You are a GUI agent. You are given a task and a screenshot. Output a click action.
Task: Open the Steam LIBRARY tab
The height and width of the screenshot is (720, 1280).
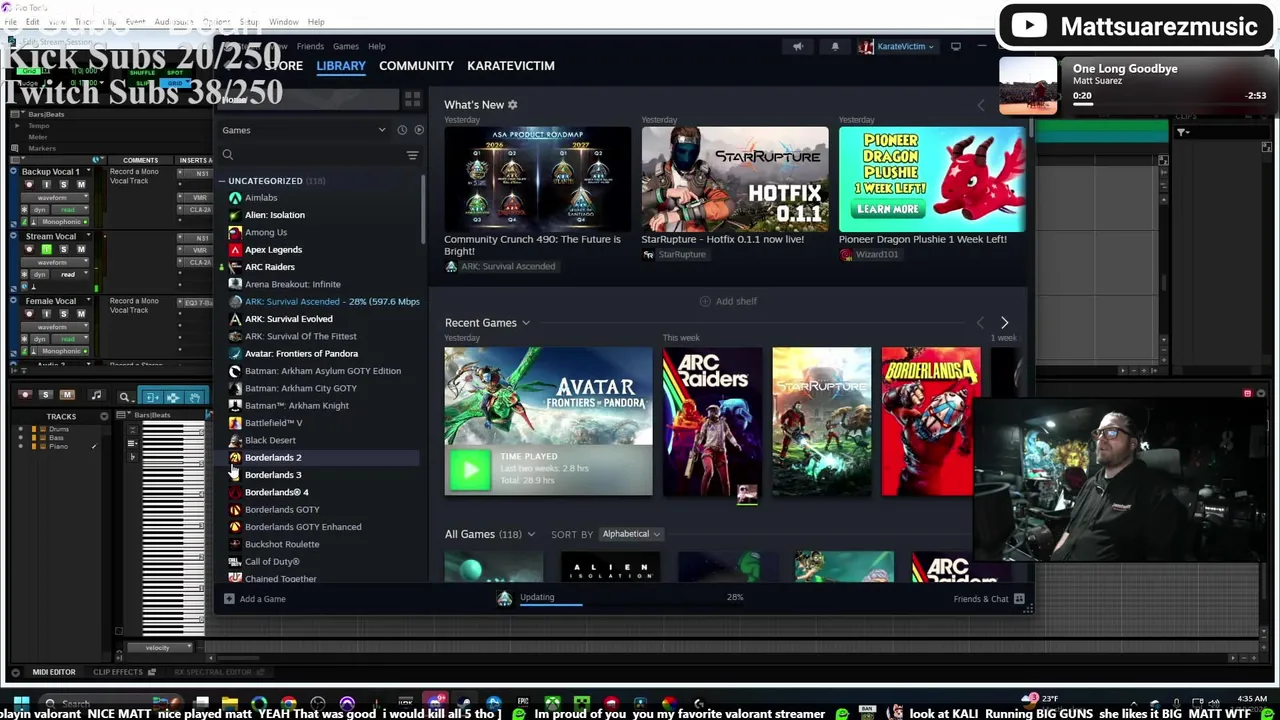click(x=341, y=66)
